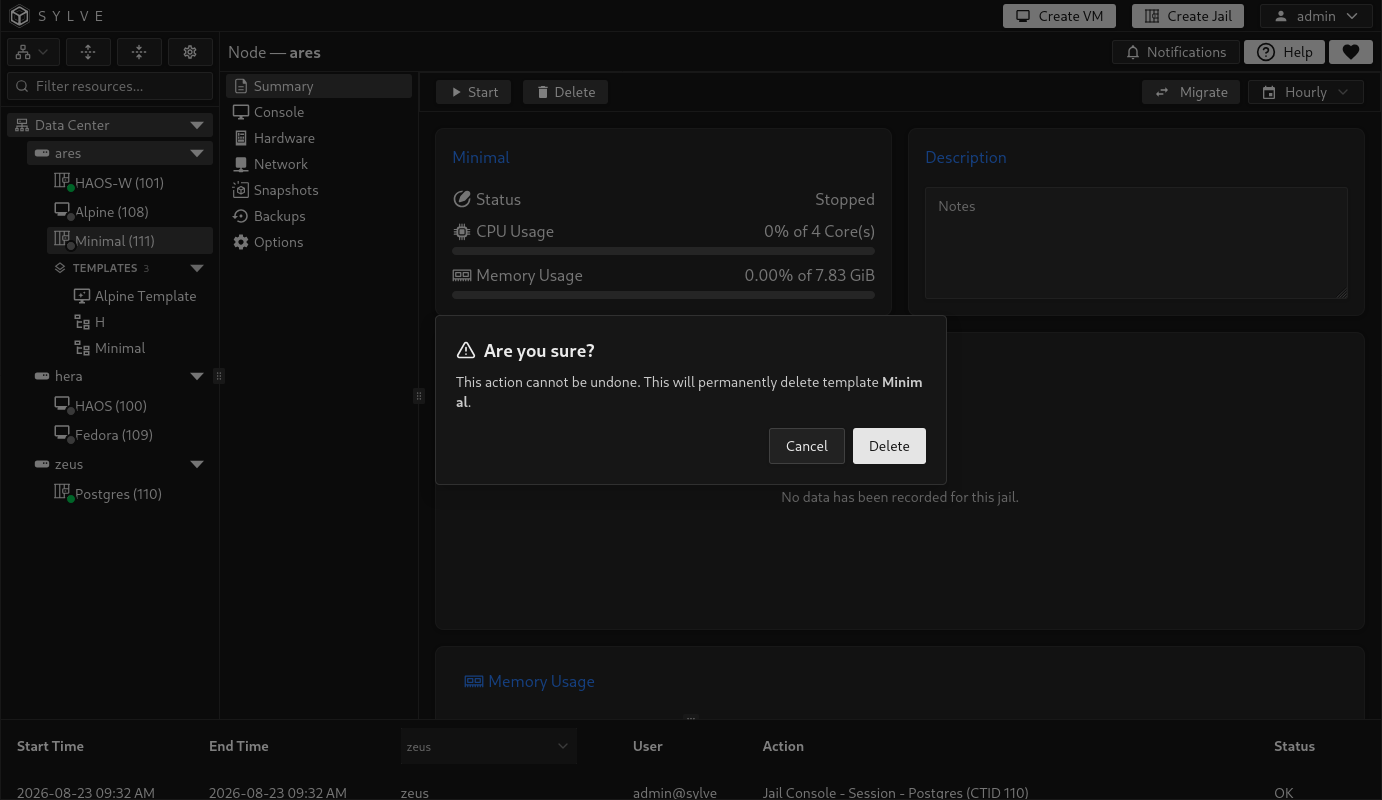
Task: Click the TEMPLATES layers icon
Action: (60, 268)
